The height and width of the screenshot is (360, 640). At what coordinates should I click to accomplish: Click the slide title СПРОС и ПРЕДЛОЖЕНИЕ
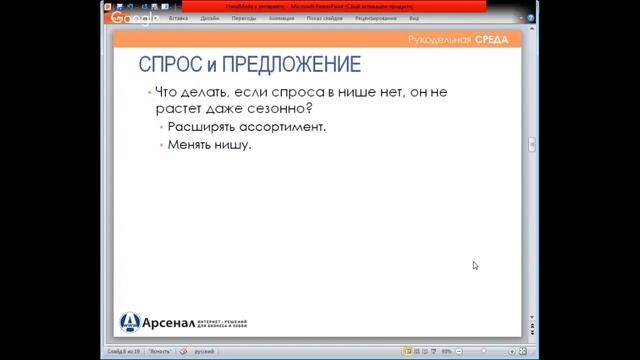coord(250,64)
